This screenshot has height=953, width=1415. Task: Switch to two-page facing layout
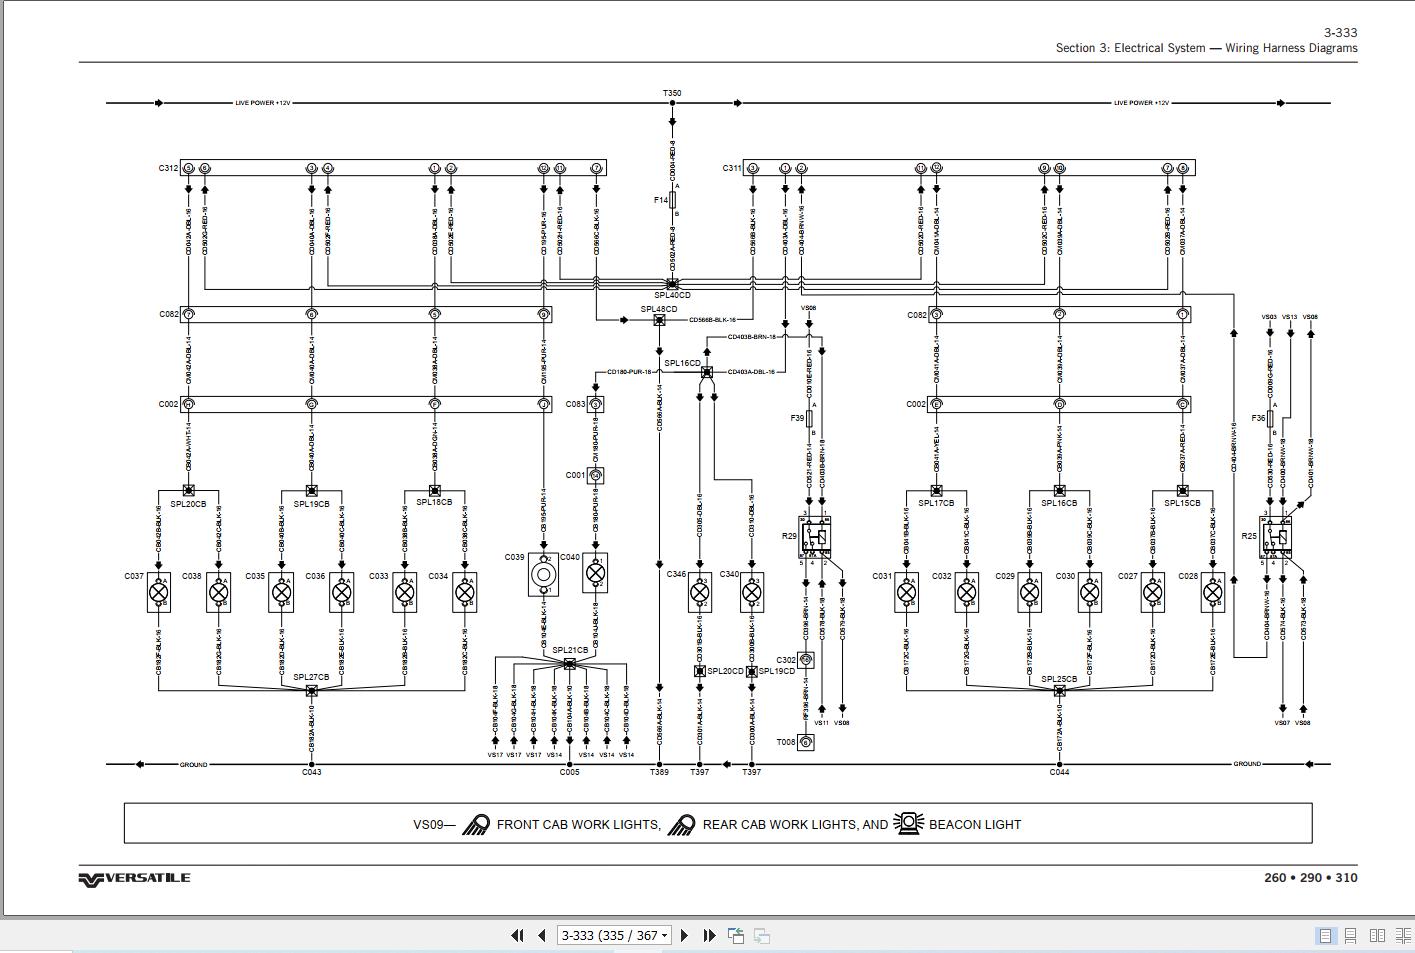(x=1377, y=936)
